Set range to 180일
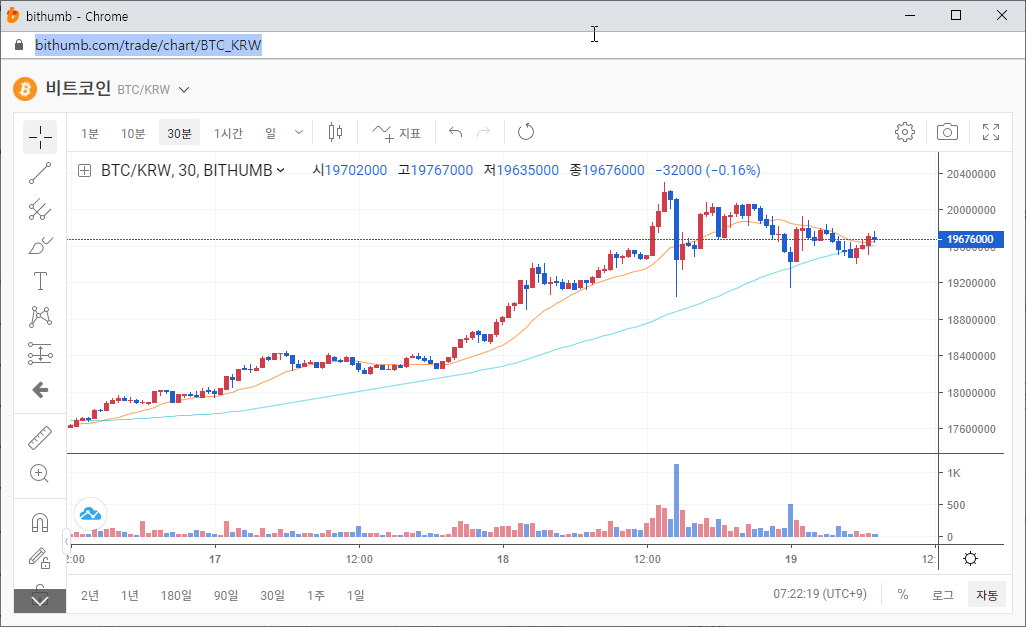The image size is (1026, 627). (x=176, y=596)
